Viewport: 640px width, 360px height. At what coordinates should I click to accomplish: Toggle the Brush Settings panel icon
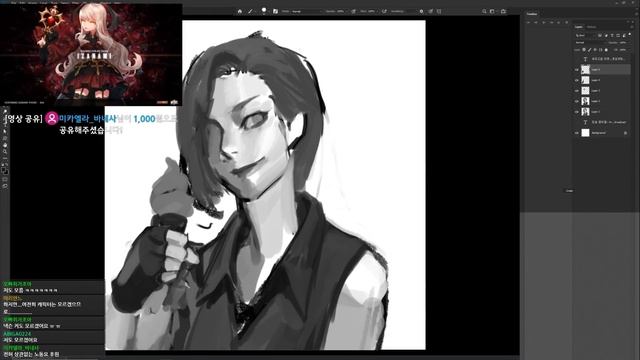tap(275, 11)
